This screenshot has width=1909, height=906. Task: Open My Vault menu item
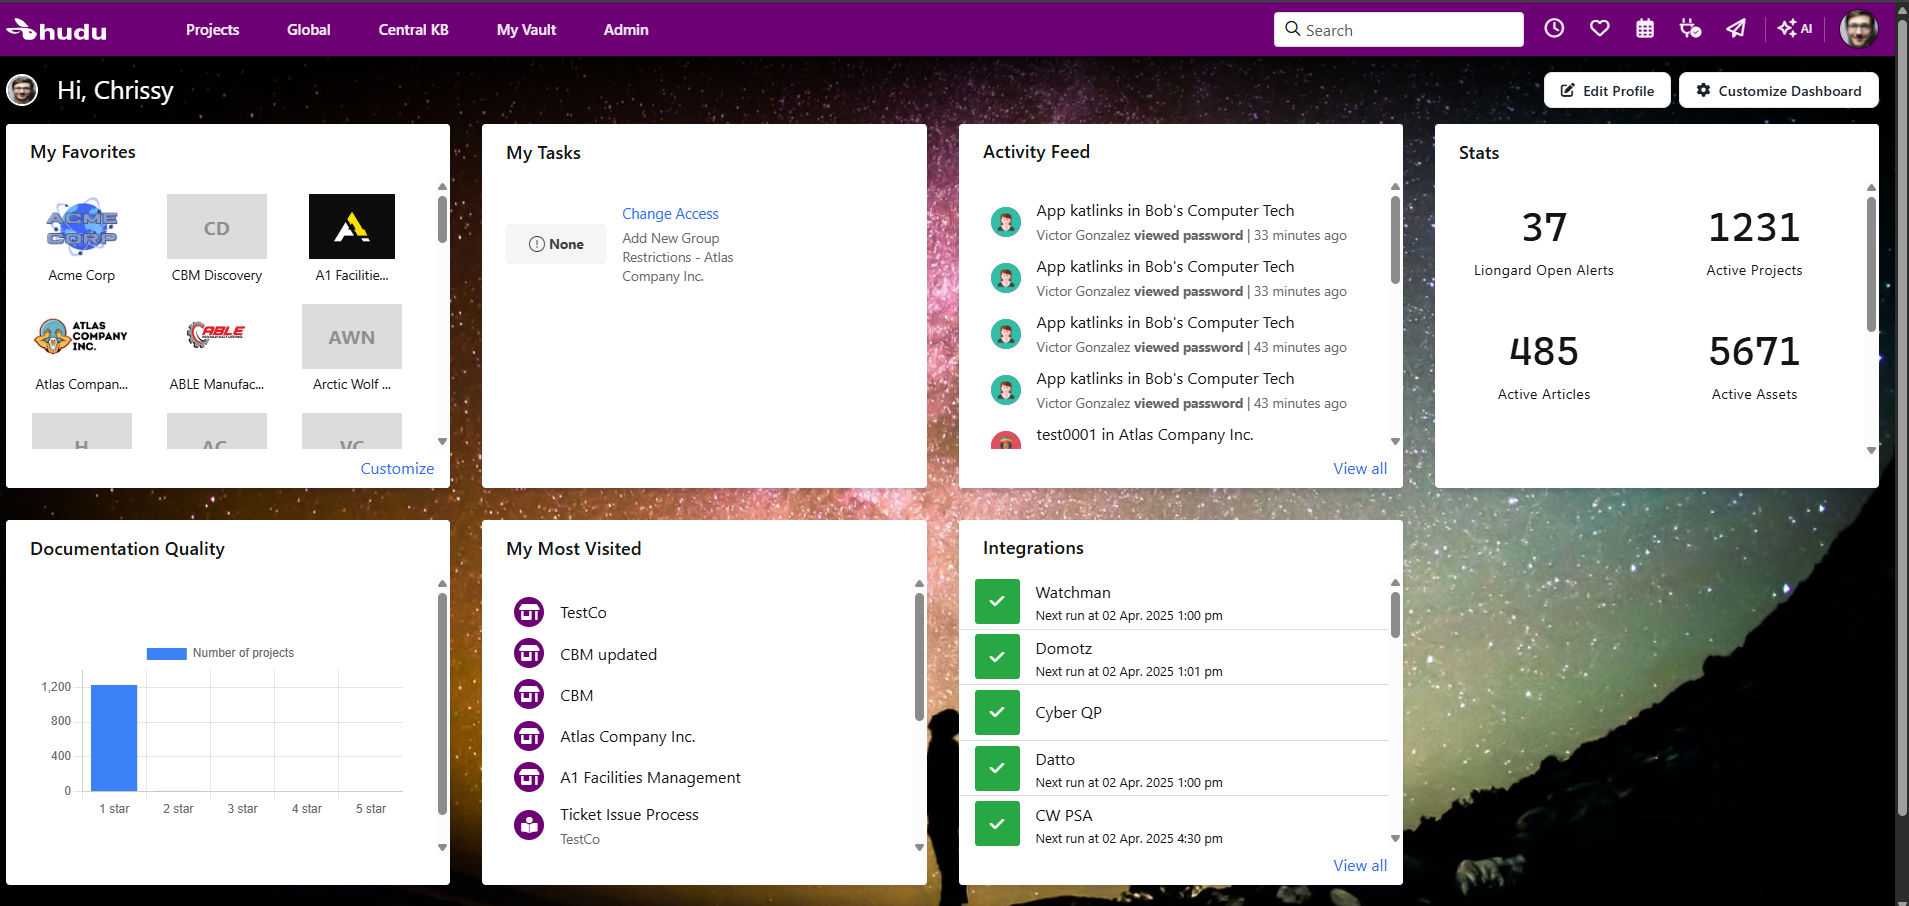[526, 30]
